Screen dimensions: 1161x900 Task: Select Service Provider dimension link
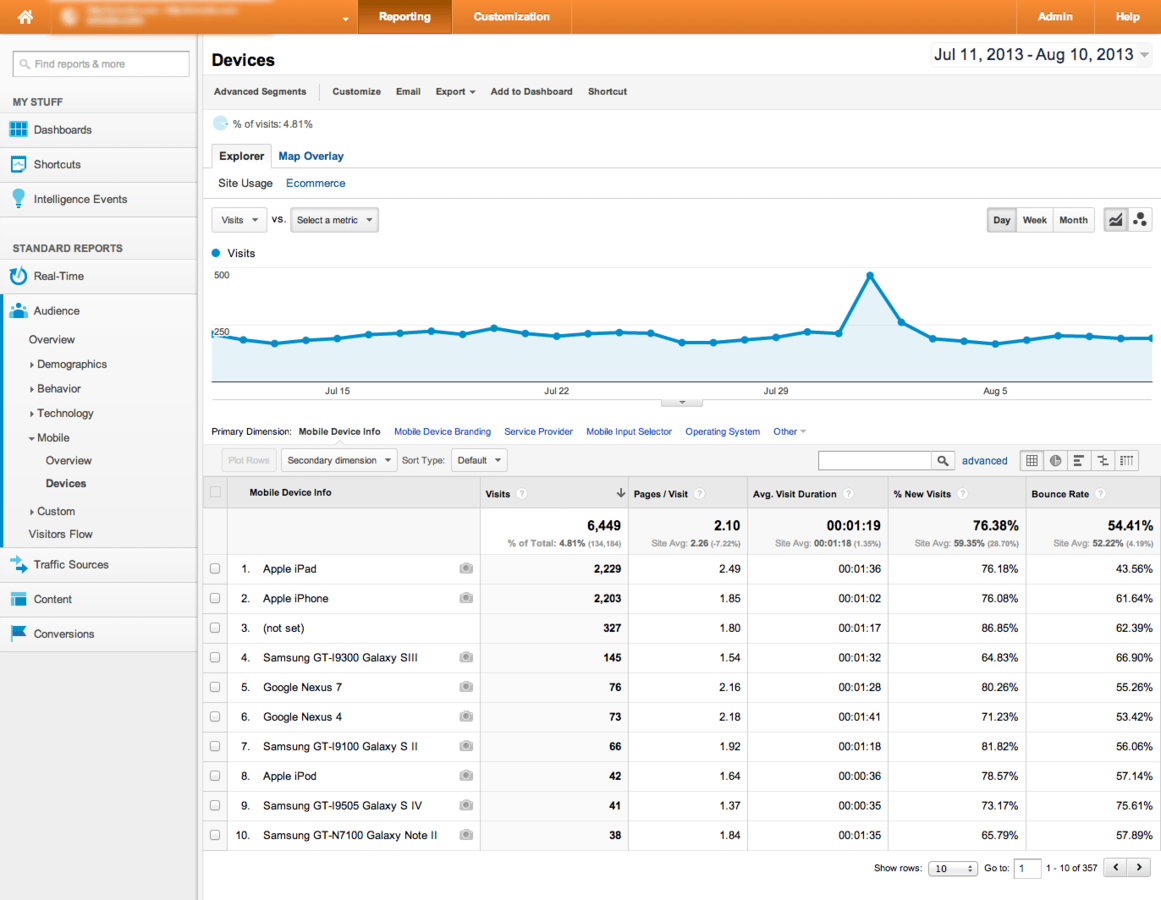click(x=538, y=431)
